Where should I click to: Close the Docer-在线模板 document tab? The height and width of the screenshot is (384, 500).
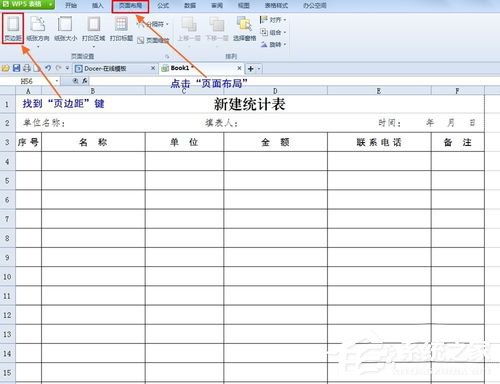(x=153, y=68)
